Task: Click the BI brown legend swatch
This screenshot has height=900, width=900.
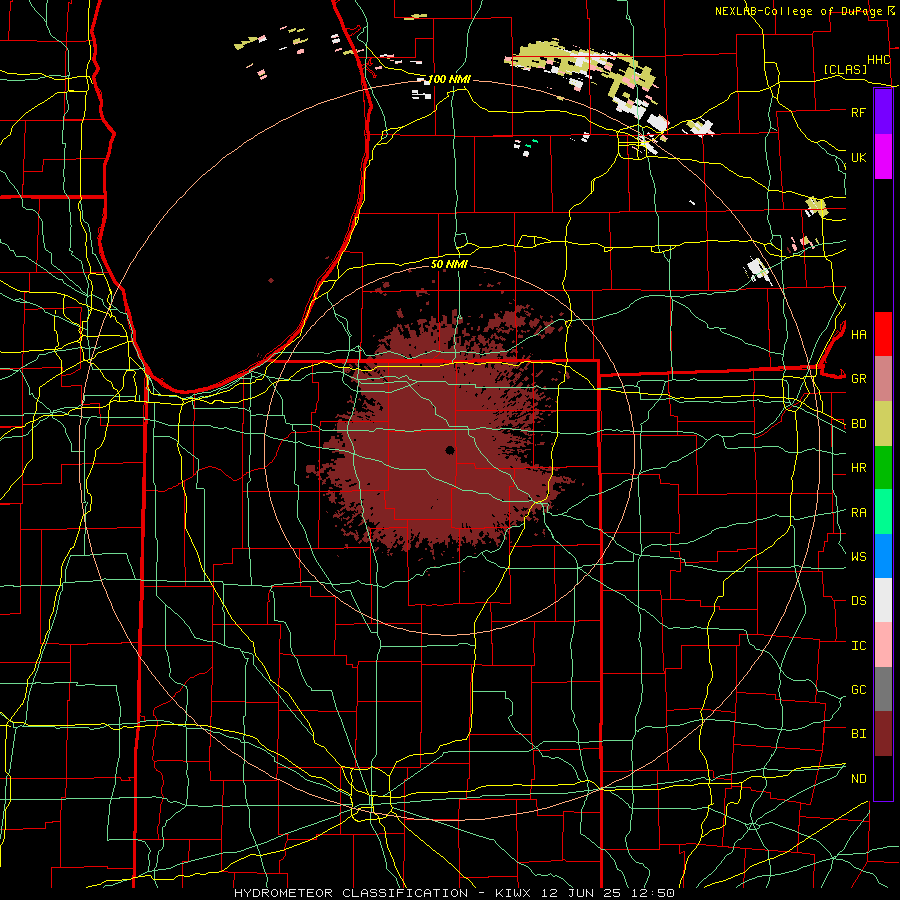Action: click(883, 734)
